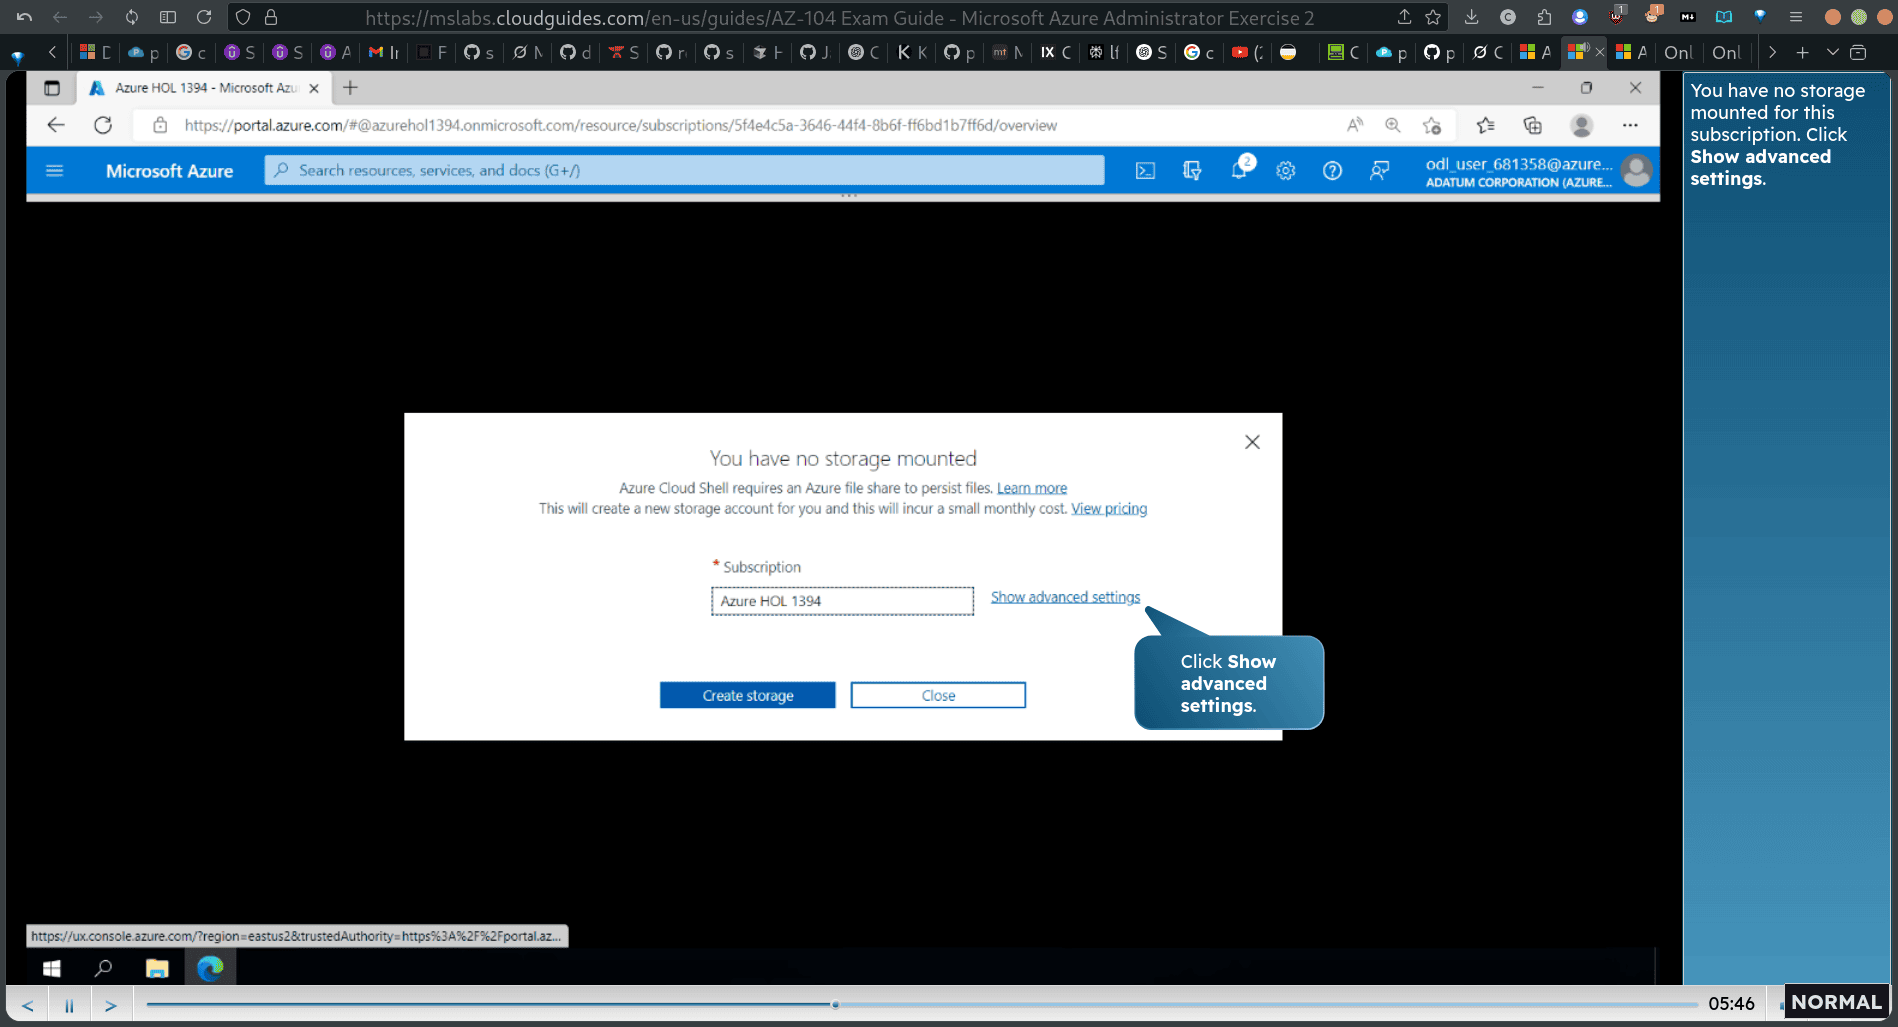Screen dimensions: 1898x1027
Task: Click the Edge read aloud icon
Action: [x=1355, y=125]
